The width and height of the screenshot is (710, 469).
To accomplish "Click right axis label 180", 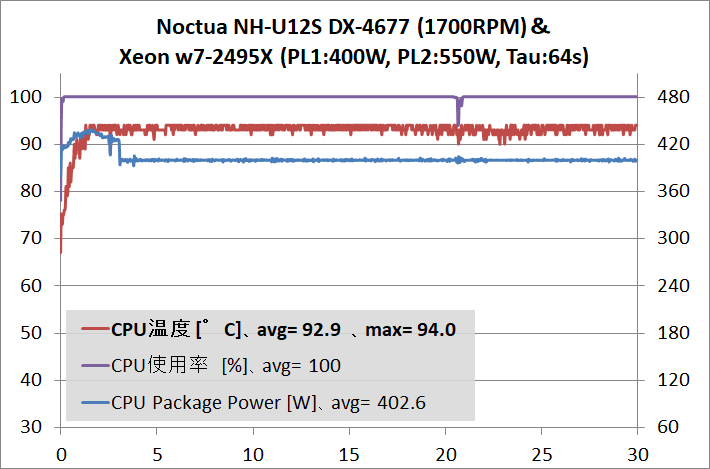I will pos(673,333).
